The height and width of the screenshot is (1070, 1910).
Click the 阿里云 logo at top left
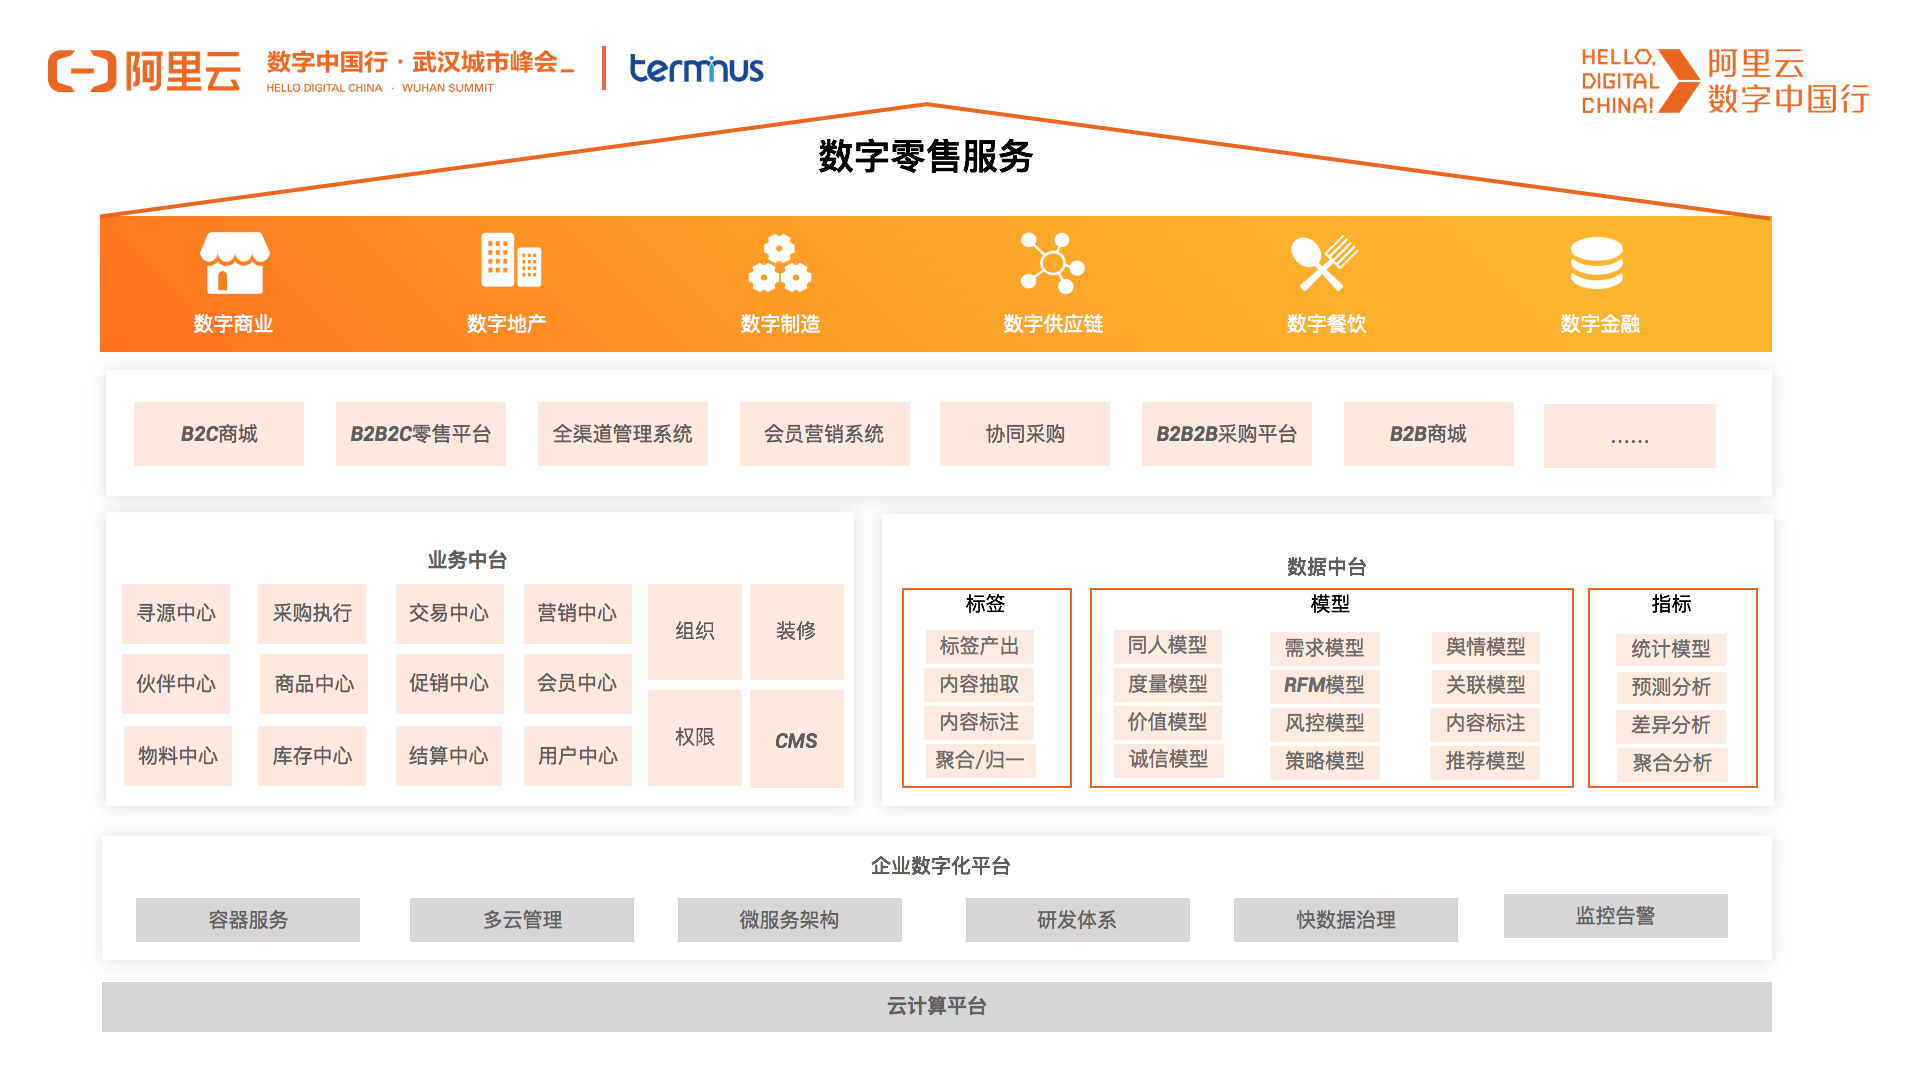(144, 71)
